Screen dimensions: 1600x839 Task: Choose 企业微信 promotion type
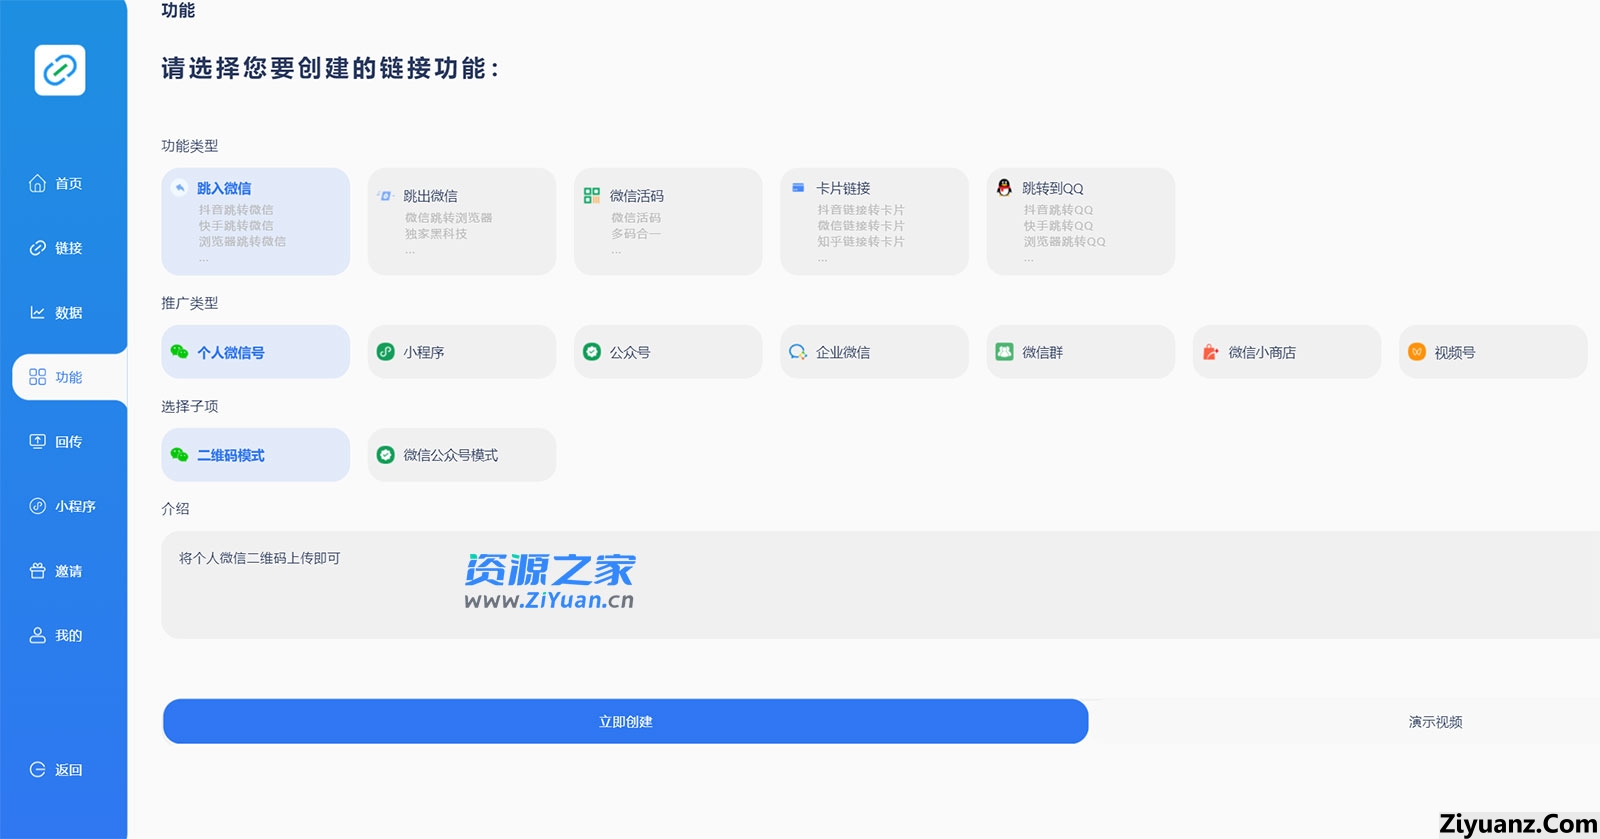coord(874,352)
